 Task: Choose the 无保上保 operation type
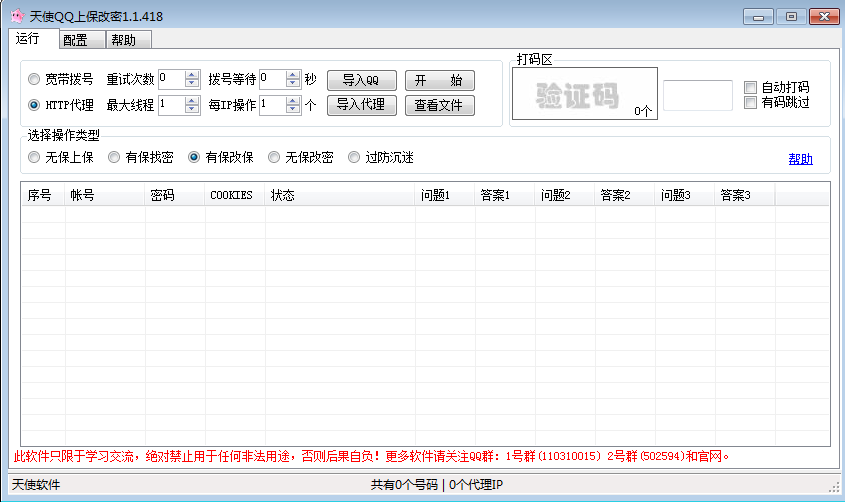pyautogui.click(x=34, y=157)
